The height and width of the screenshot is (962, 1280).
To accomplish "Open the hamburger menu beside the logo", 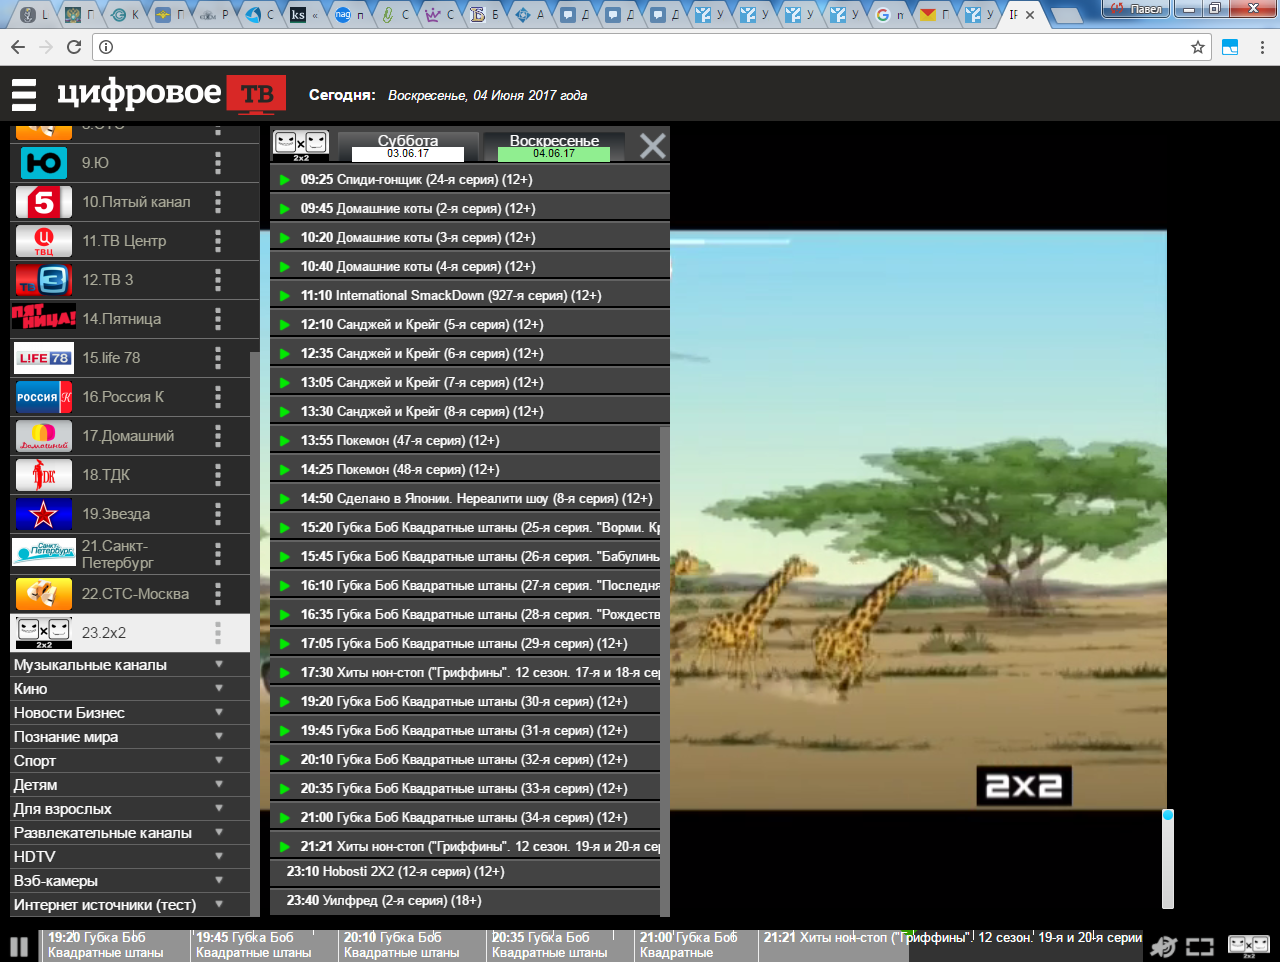I will [24, 95].
